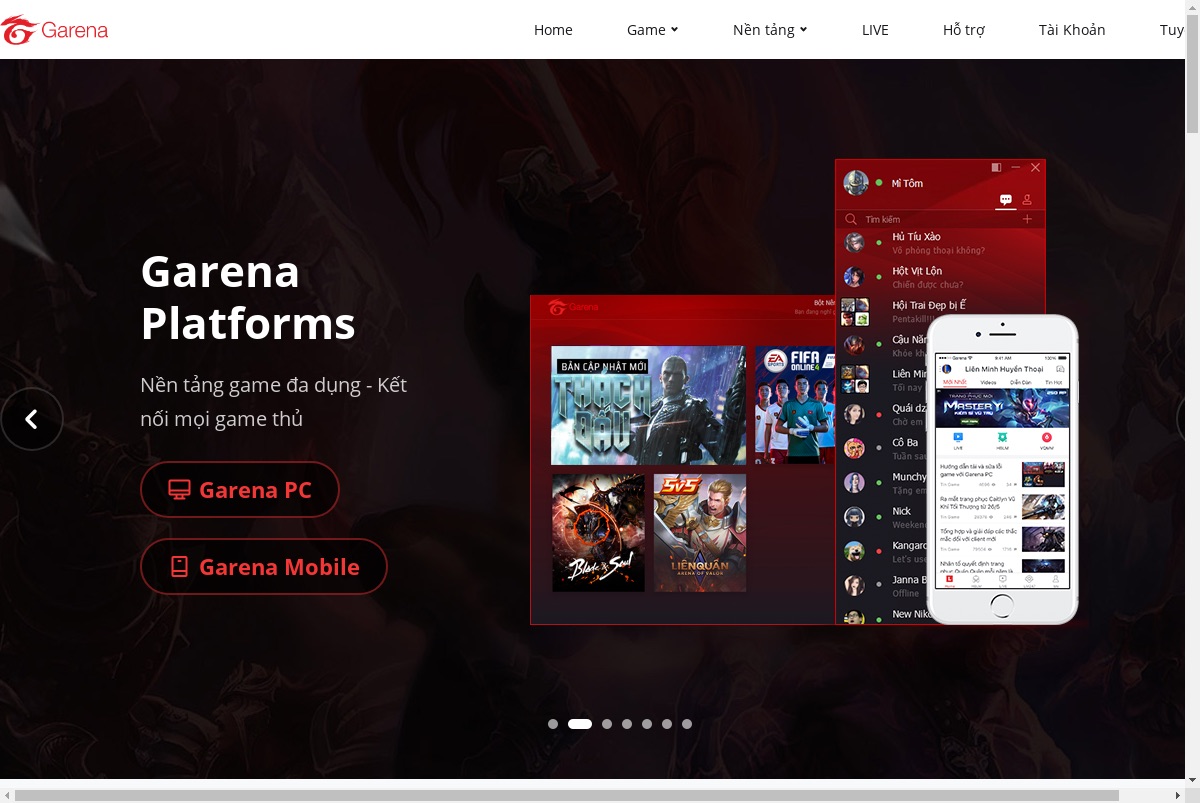Click the FIFA Online 4 game image

pyautogui.click(x=795, y=405)
